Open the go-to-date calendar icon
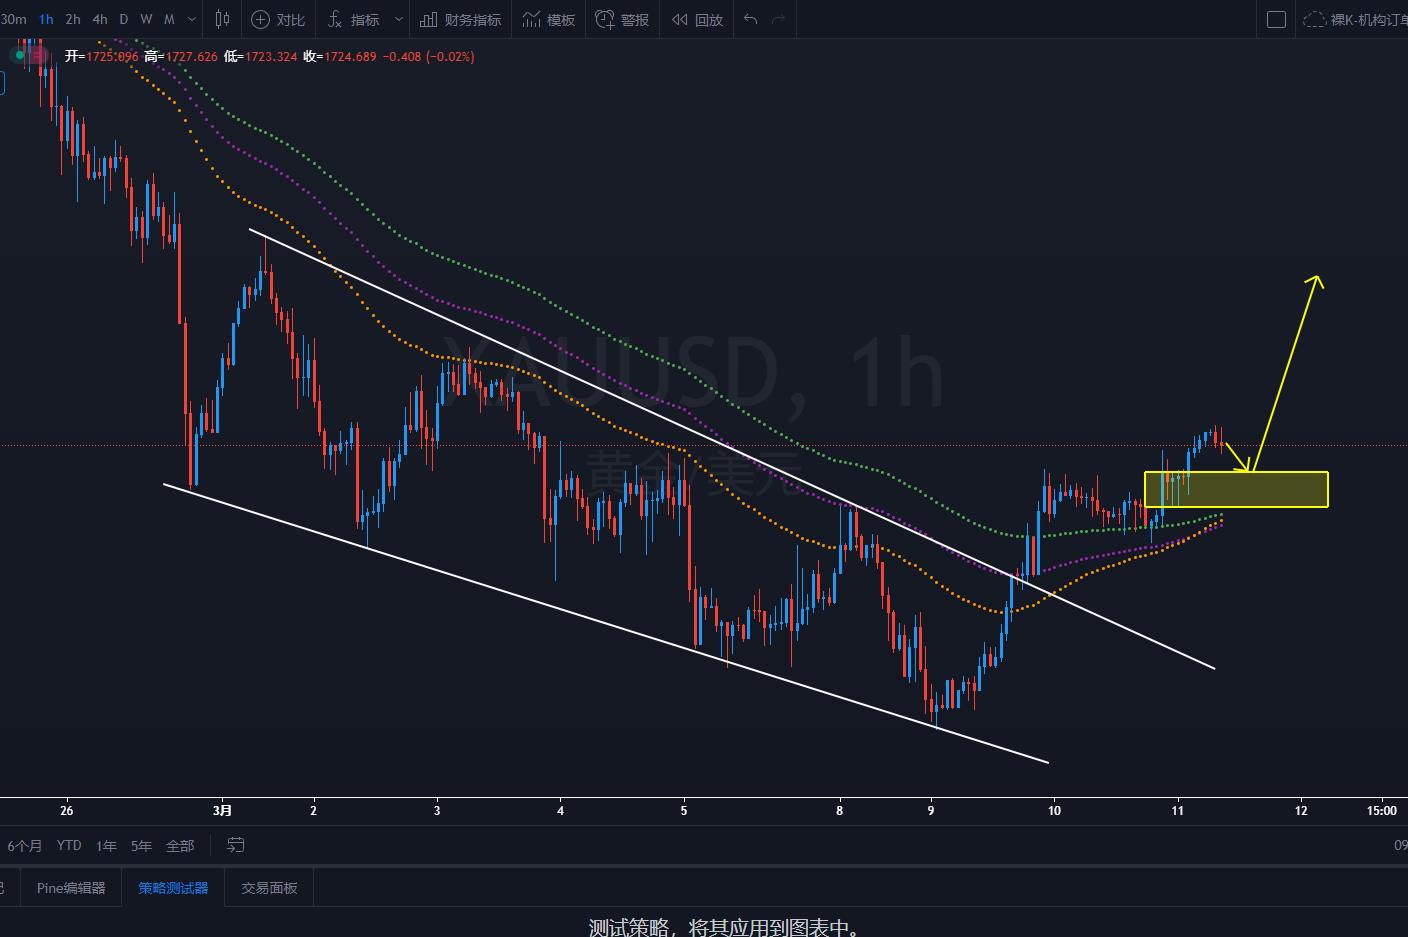Screen dimensions: 1408x937 point(235,845)
